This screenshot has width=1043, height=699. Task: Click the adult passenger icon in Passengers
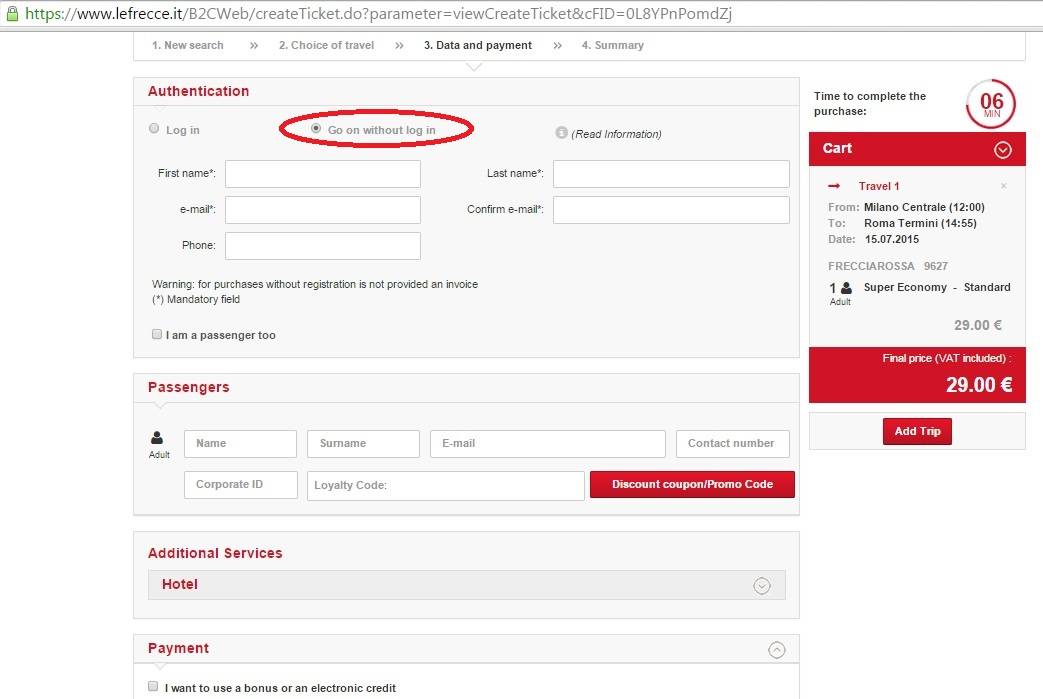click(x=157, y=438)
